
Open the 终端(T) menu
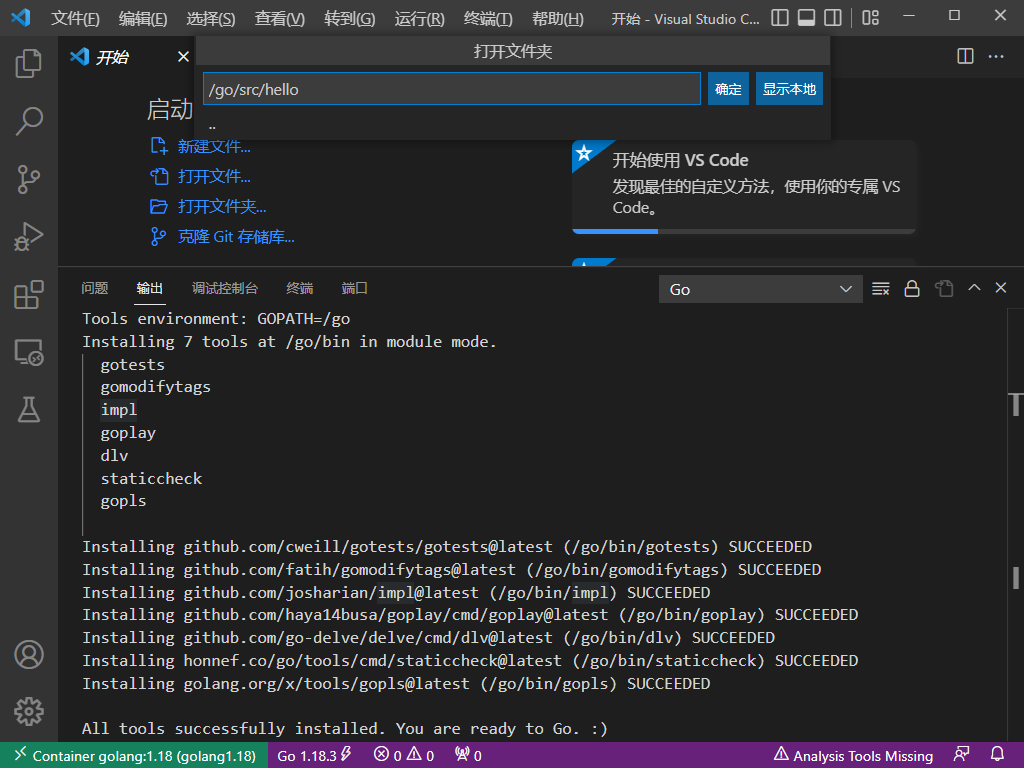488,18
